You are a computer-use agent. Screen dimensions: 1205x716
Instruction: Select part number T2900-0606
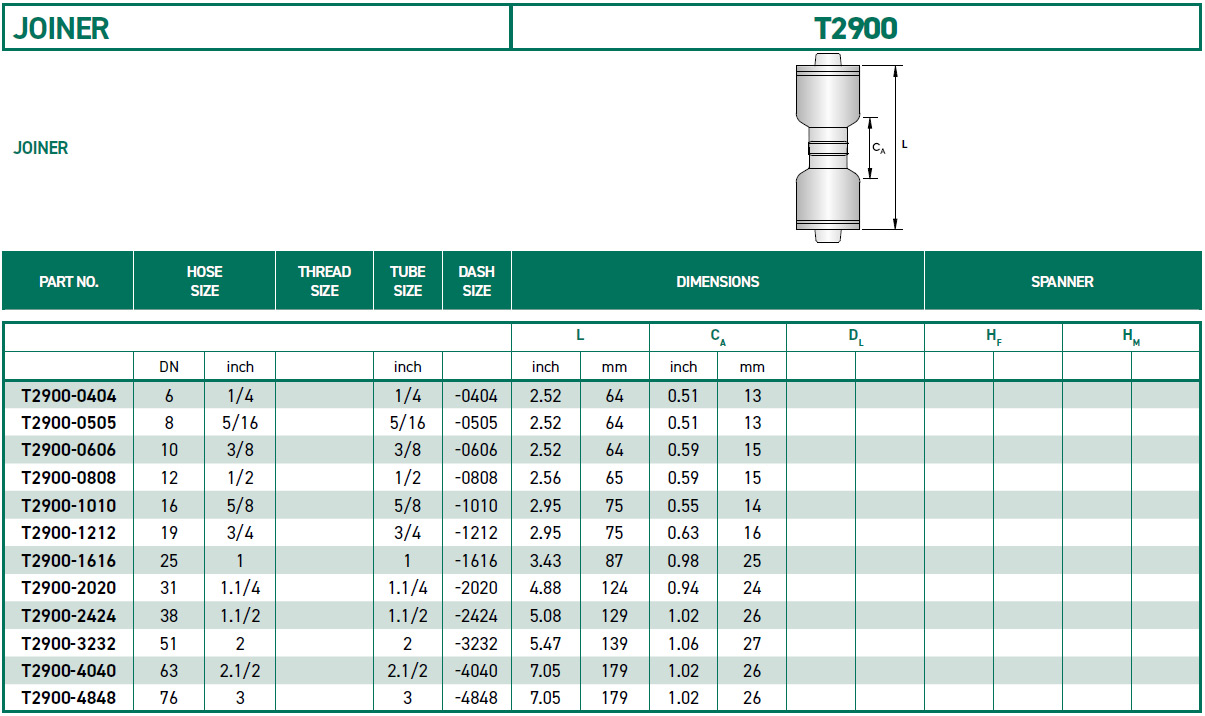(x=68, y=450)
